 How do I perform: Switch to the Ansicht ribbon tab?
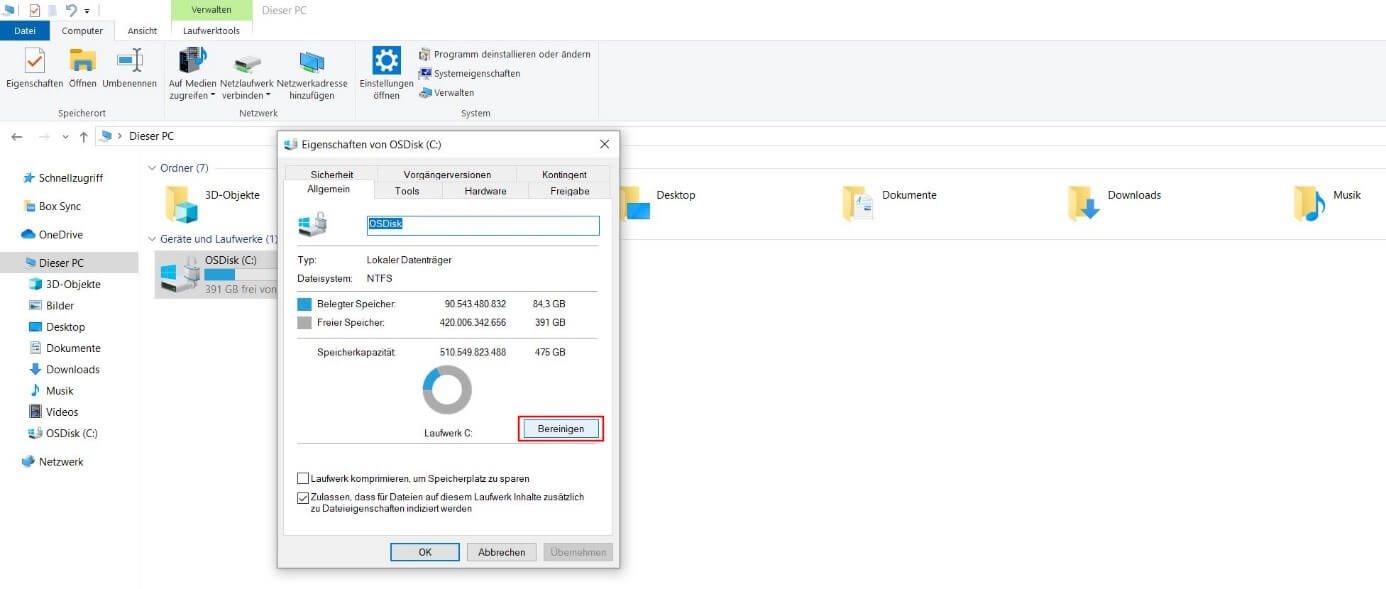[142, 30]
